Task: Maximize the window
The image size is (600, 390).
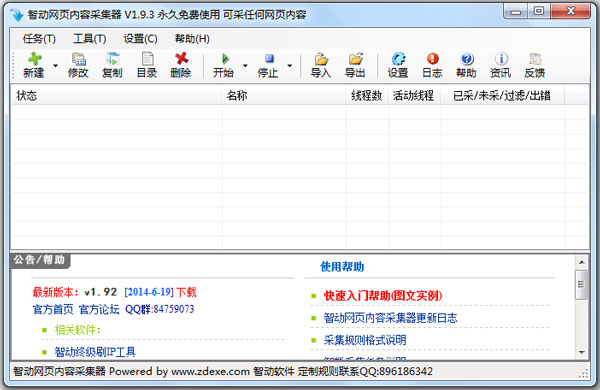Action: [539, 11]
